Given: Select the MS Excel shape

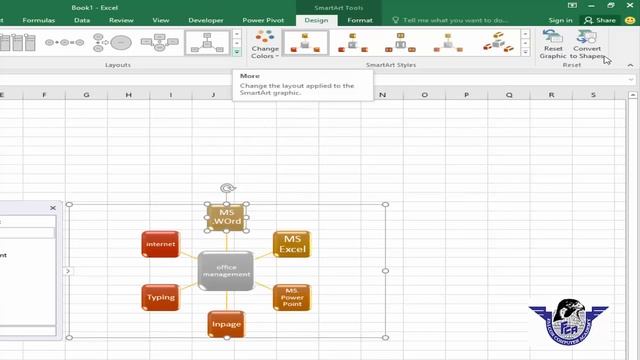Looking at the screenshot, I should [x=292, y=244].
